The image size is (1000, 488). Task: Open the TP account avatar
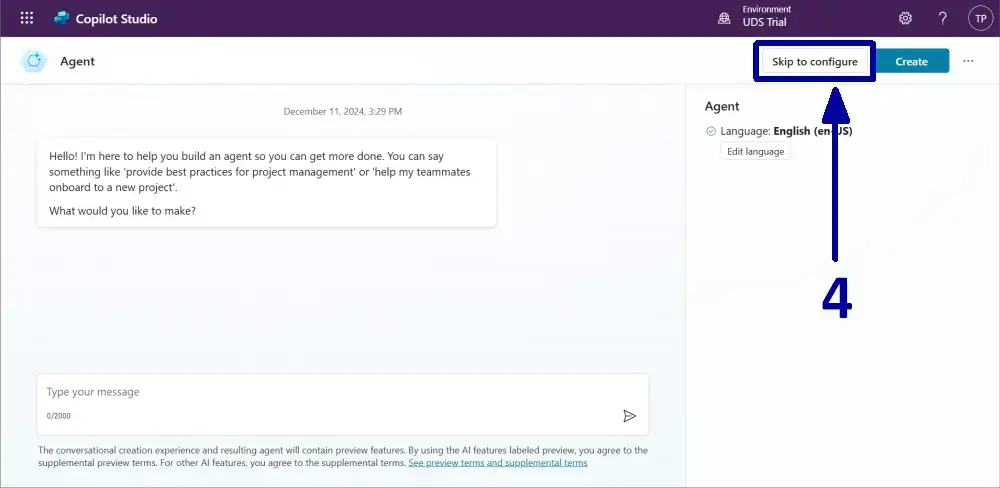[981, 18]
